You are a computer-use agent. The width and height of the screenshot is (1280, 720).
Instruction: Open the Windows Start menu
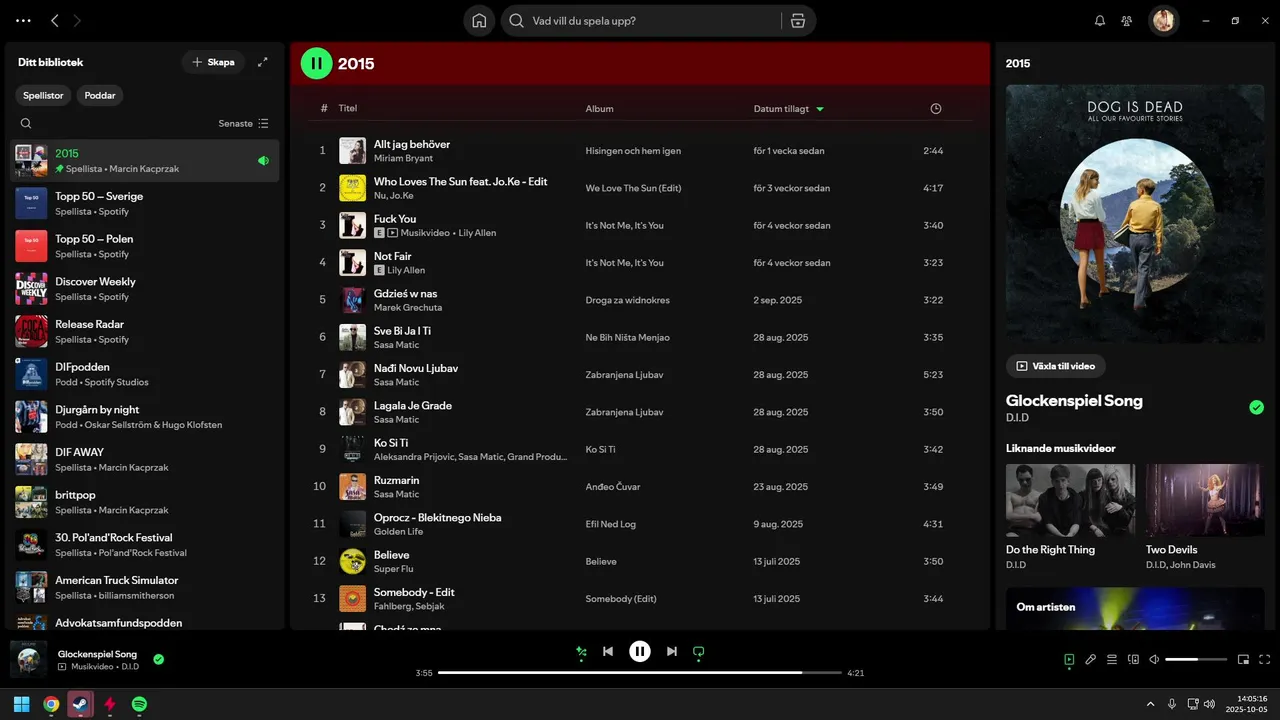[21, 704]
